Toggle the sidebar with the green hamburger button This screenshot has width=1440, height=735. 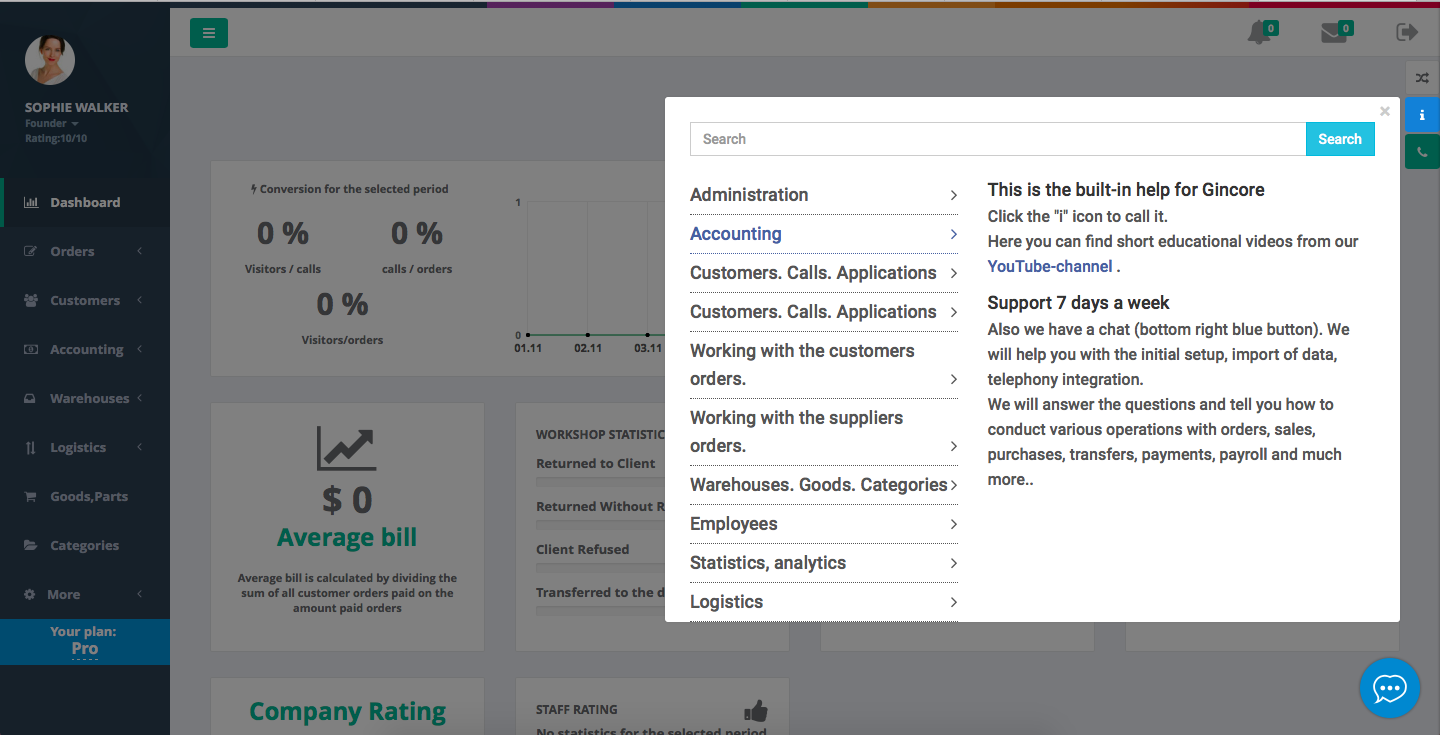click(209, 33)
